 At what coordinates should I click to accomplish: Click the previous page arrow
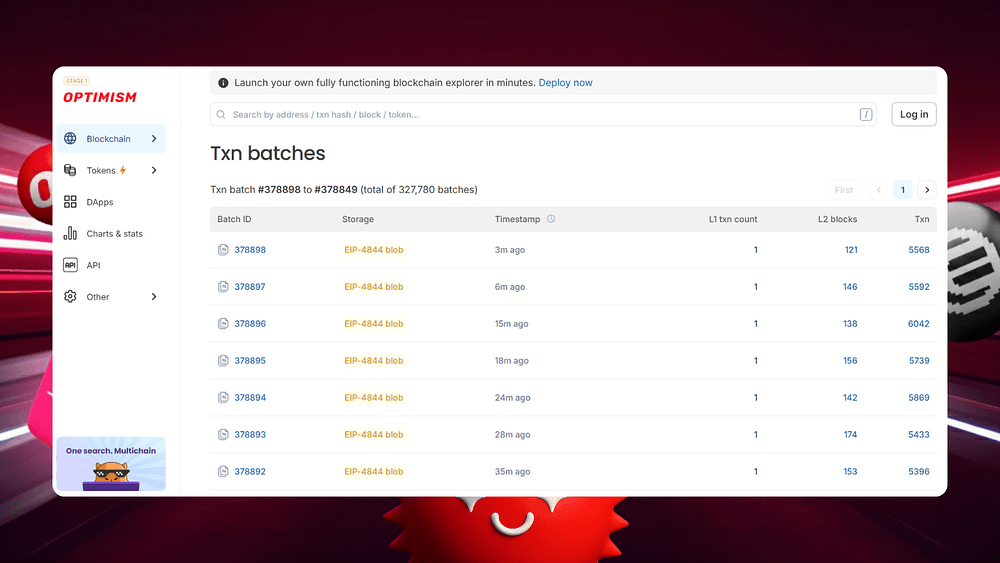(878, 190)
